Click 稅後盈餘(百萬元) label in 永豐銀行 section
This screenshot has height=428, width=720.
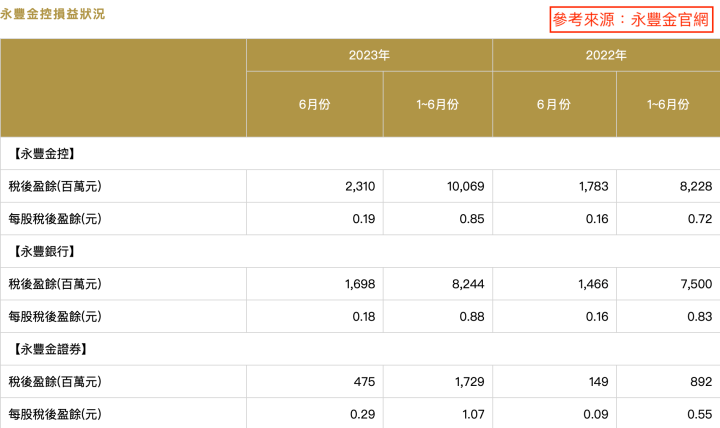pos(55,284)
